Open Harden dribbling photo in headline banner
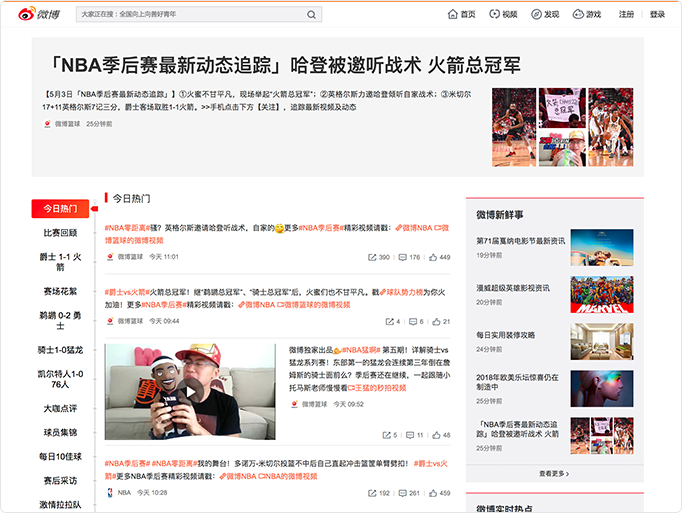 point(514,127)
